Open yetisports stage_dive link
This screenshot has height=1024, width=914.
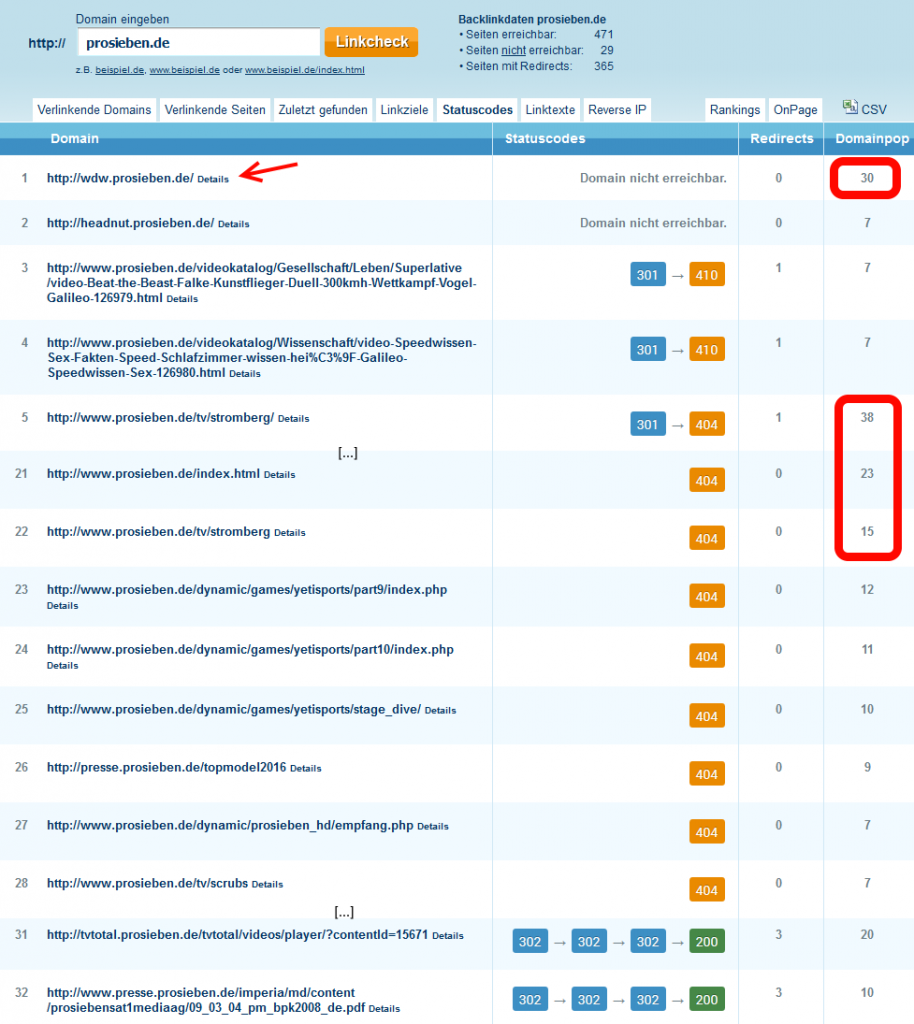click(x=234, y=709)
